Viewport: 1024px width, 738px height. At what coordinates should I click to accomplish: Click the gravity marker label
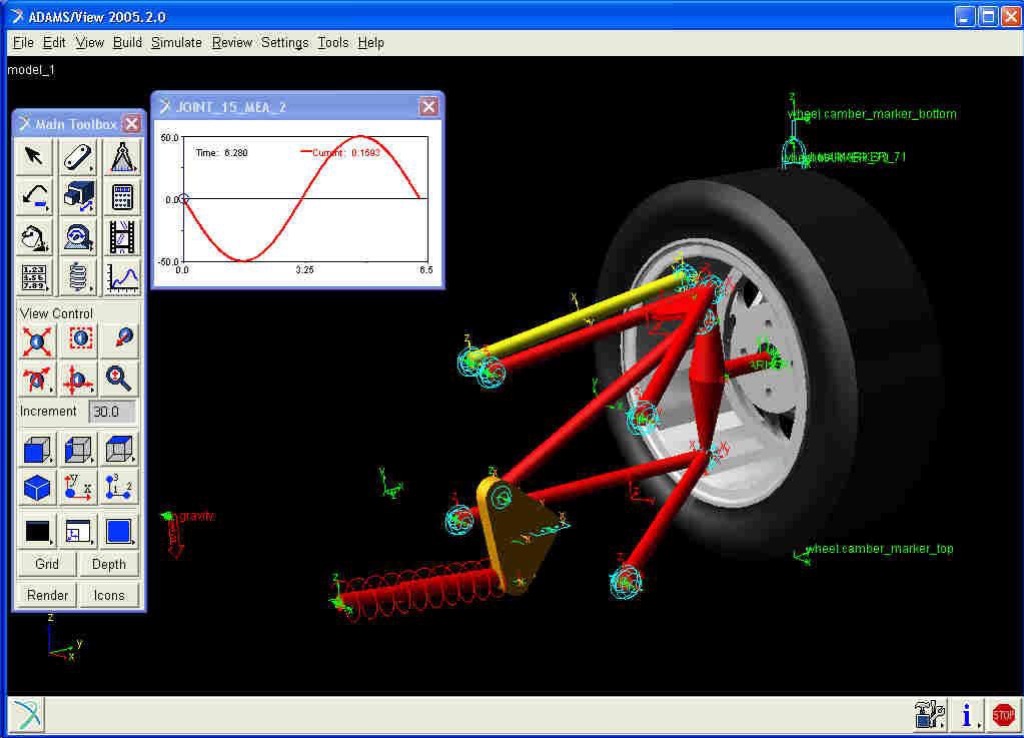click(x=197, y=516)
